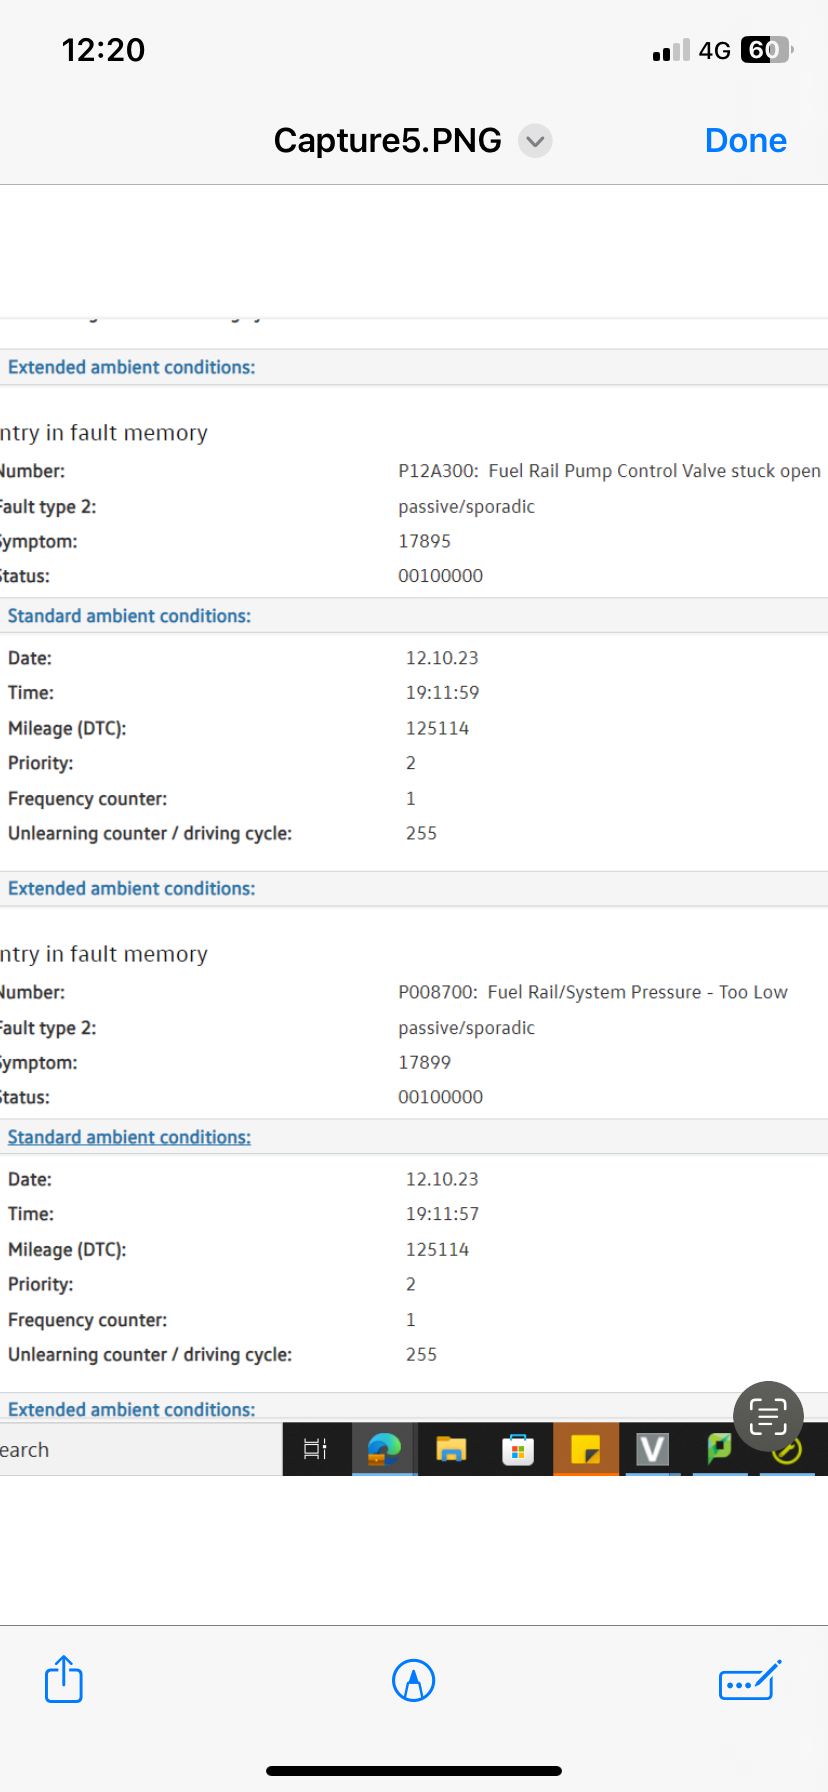This screenshot has width=828, height=1792.
Task: Click the Microsoft Edge taskbar icon
Action: tap(384, 1449)
